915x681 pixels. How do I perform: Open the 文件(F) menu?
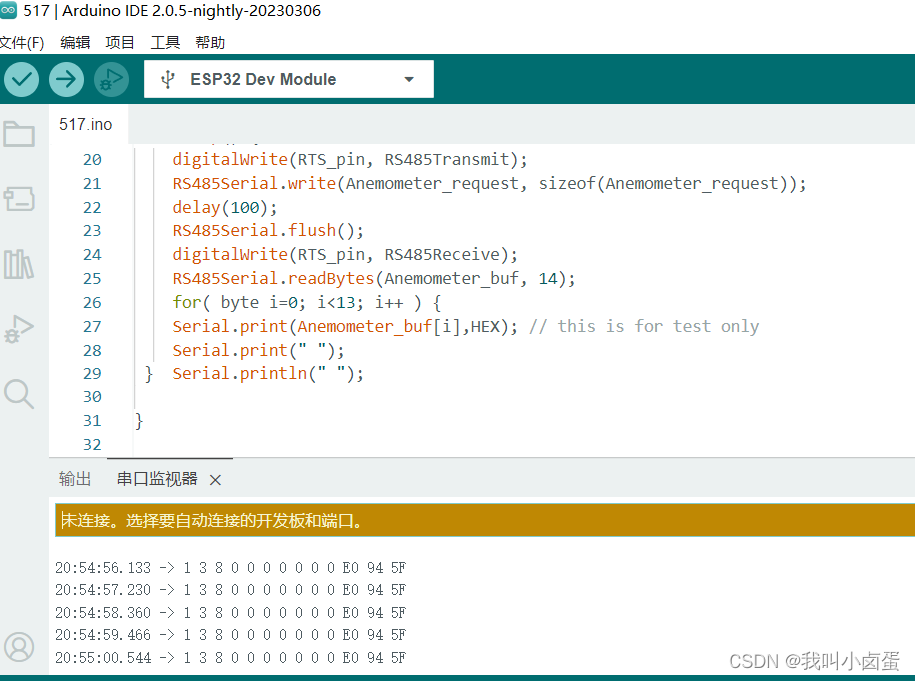pos(22,43)
